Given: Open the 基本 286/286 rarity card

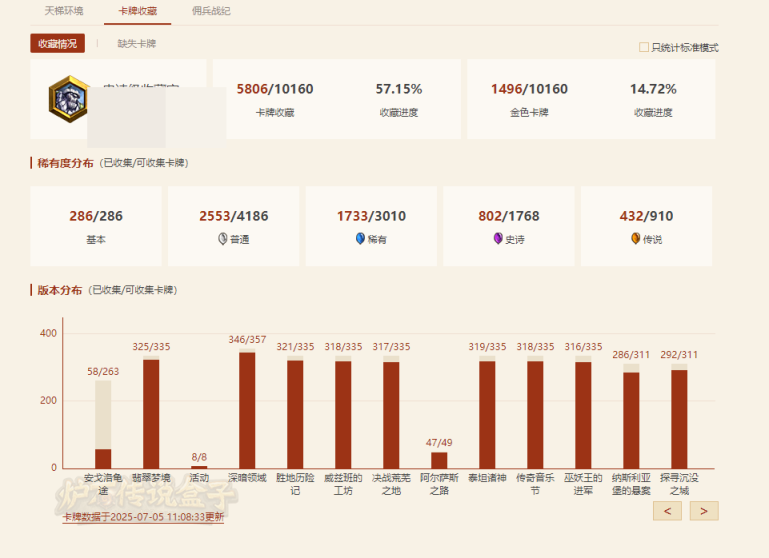Looking at the screenshot, I should click(x=95, y=225).
